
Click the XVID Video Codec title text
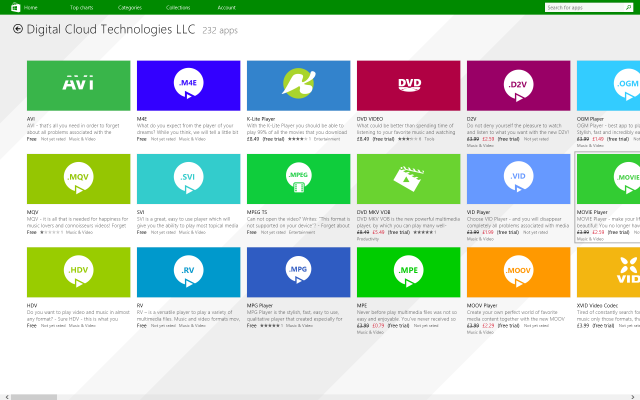pos(598,305)
